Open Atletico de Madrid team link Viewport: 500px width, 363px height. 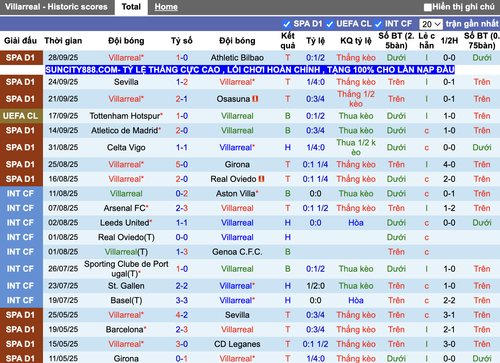point(126,130)
